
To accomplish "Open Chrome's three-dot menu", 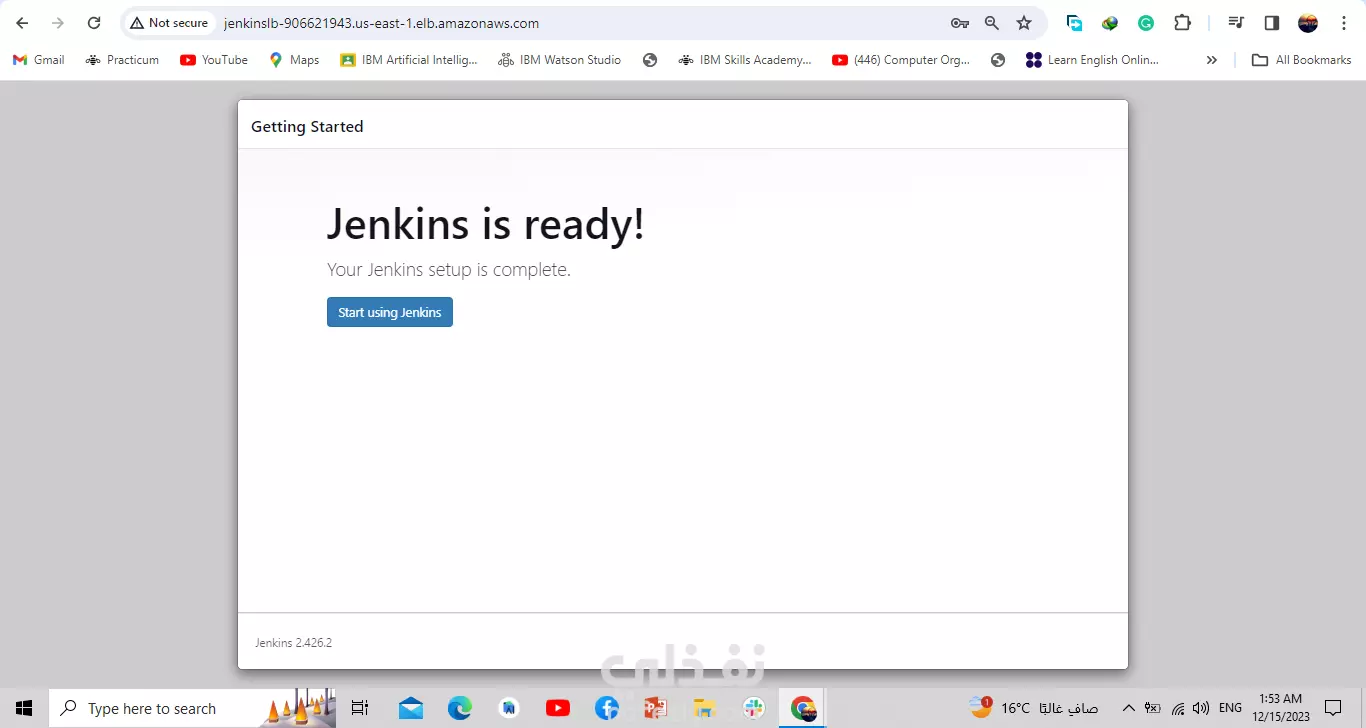I will 1344,22.
